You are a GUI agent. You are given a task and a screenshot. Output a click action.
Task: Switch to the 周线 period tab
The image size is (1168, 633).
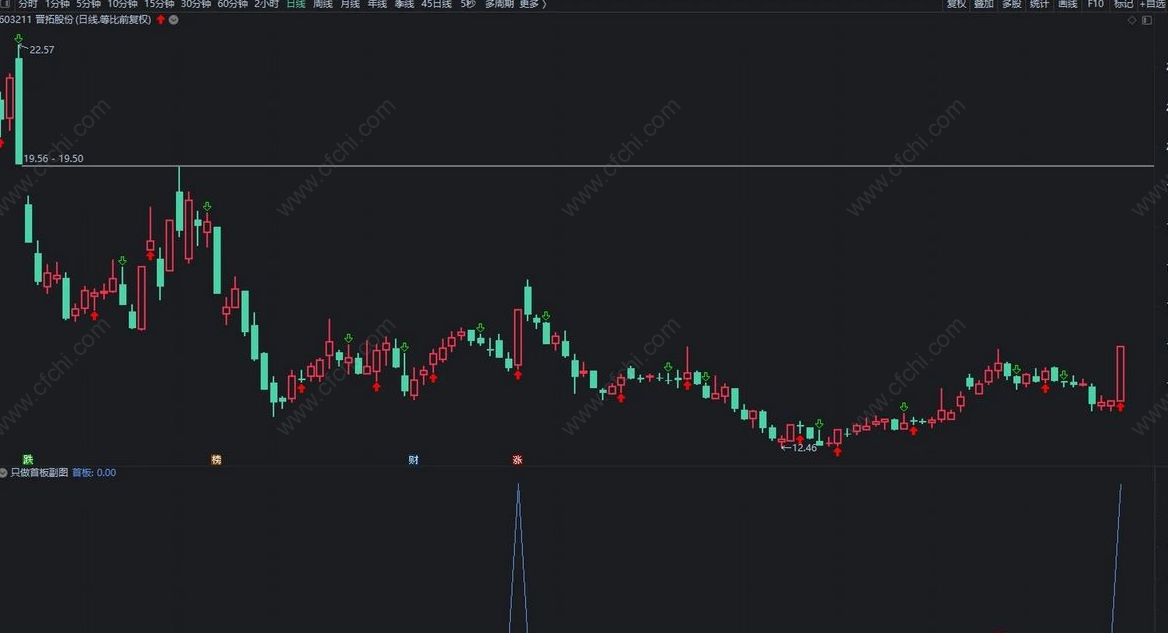click(323, 4)
